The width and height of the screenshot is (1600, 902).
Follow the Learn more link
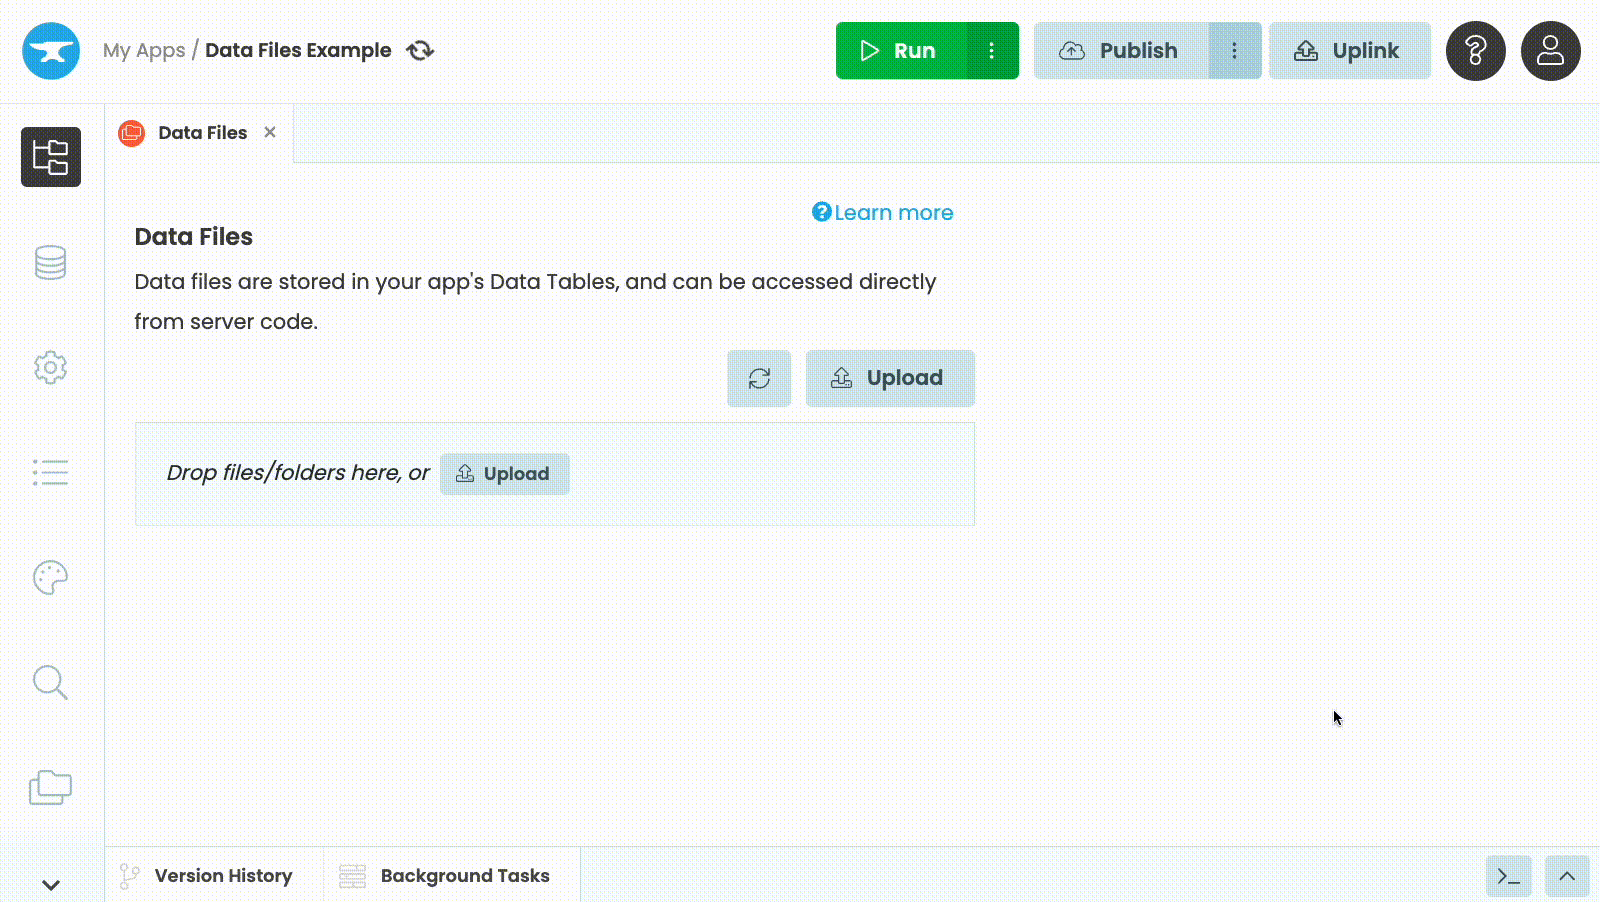pyautogui.click(x=883, y=212)
